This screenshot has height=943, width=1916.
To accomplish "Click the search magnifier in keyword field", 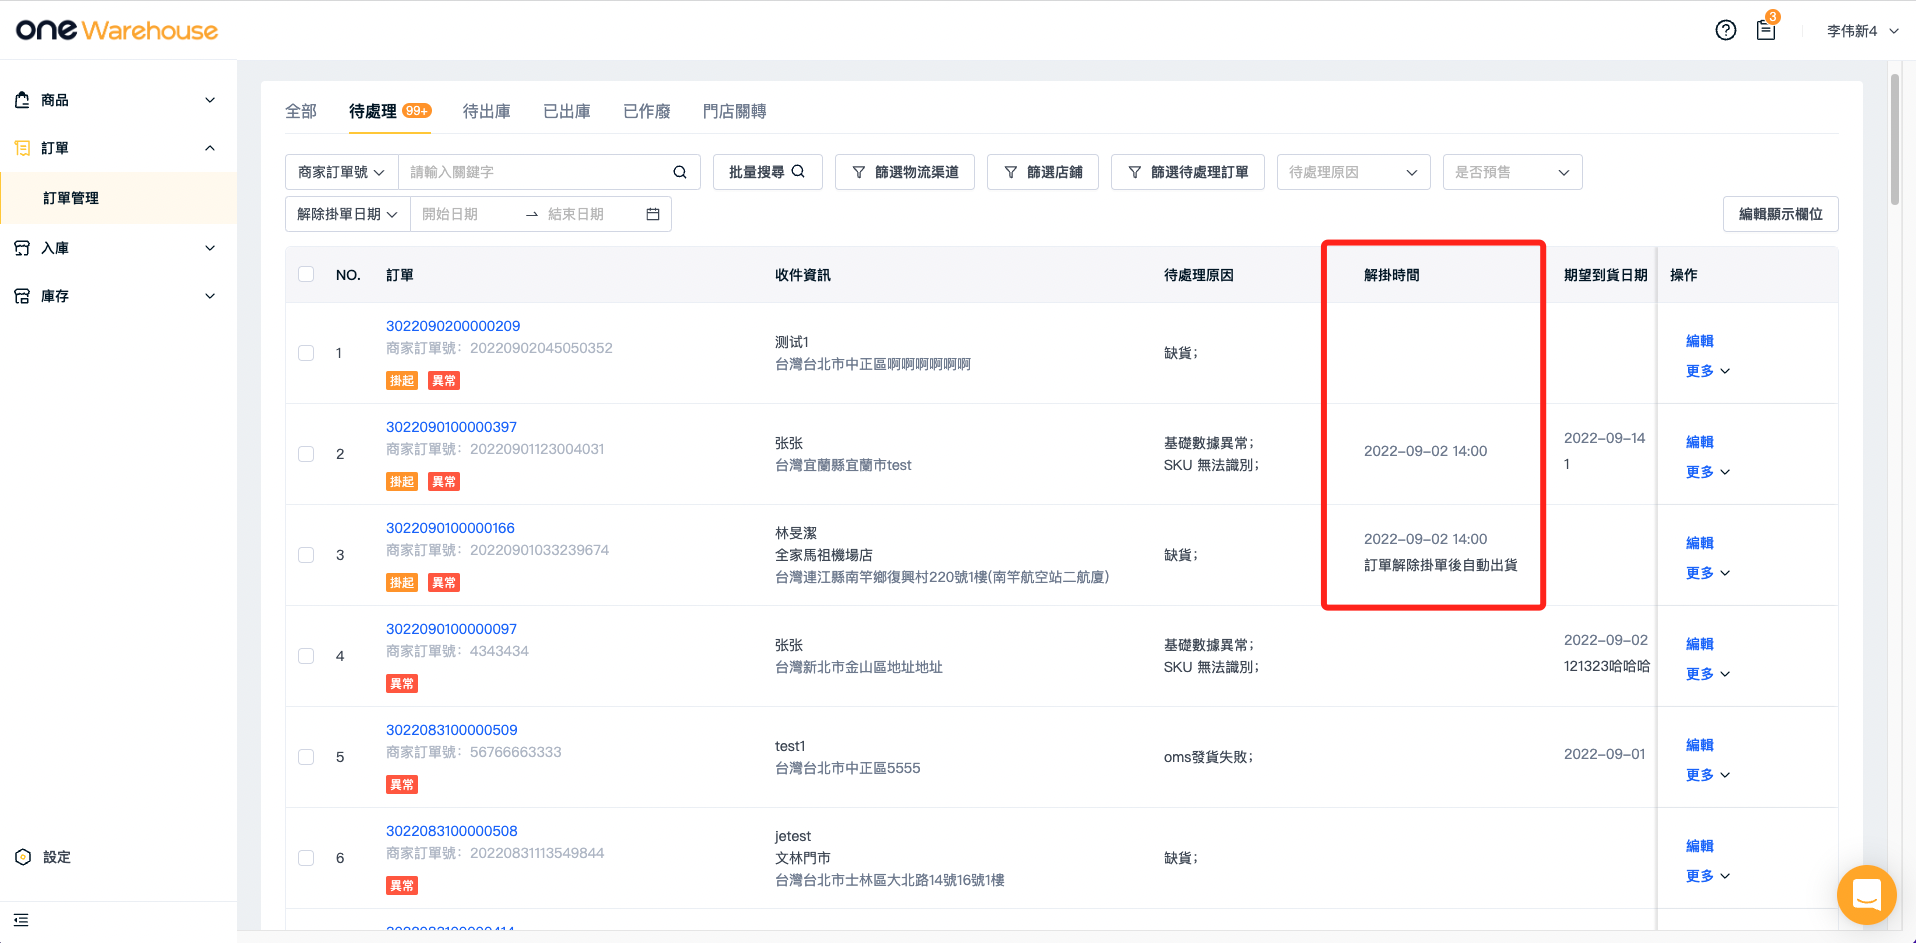I will click(680, 172).
